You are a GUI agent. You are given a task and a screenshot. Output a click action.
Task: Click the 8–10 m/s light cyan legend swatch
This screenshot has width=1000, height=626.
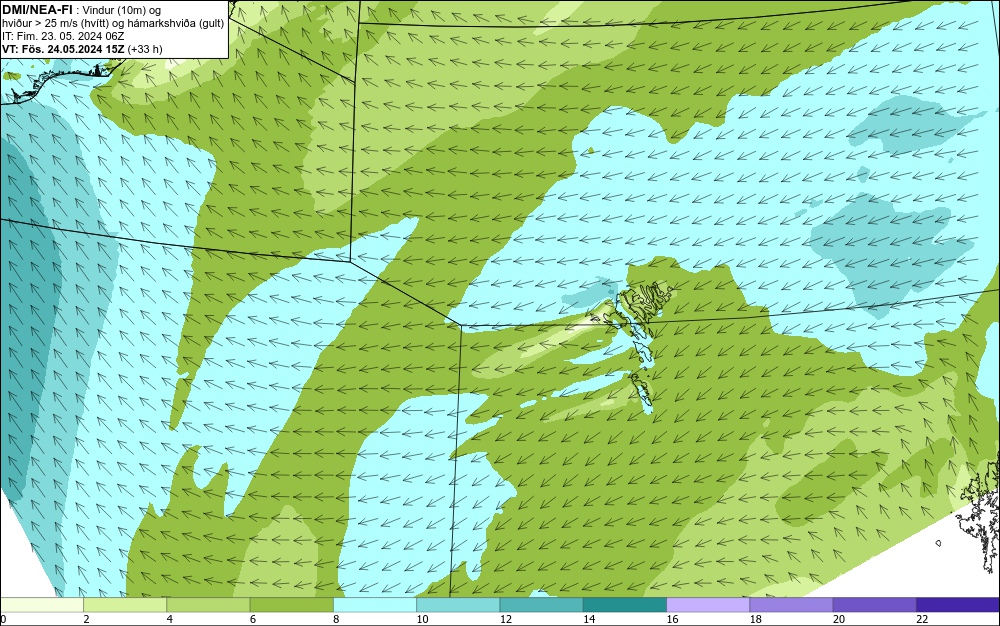(375, 604)
